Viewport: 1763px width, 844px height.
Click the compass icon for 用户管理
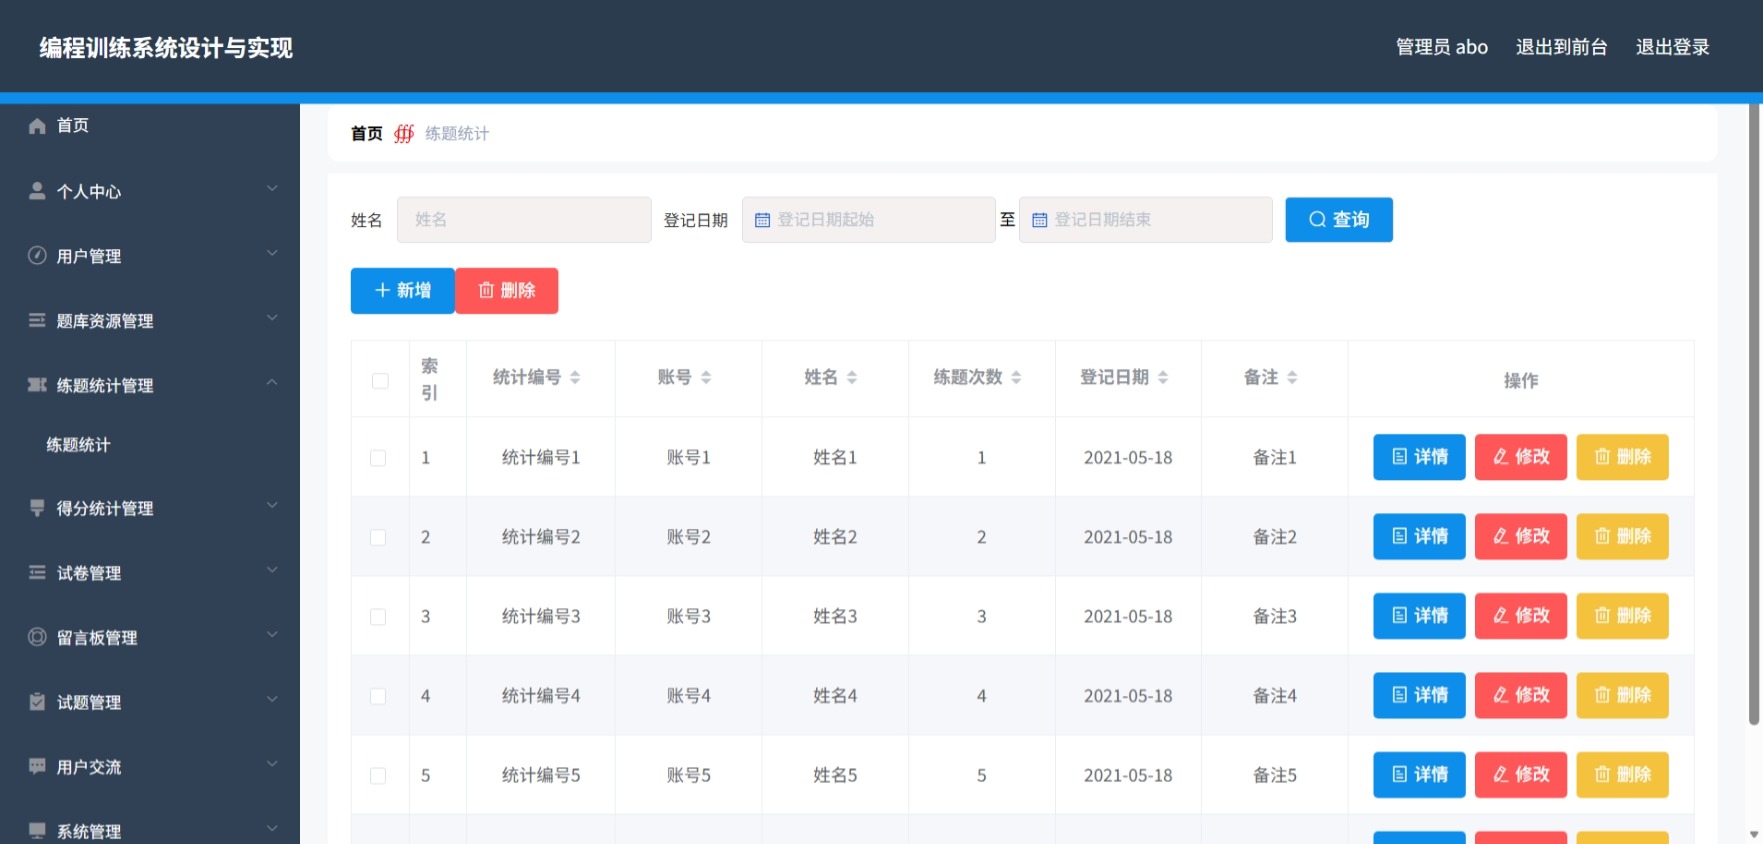pos(37,255)
